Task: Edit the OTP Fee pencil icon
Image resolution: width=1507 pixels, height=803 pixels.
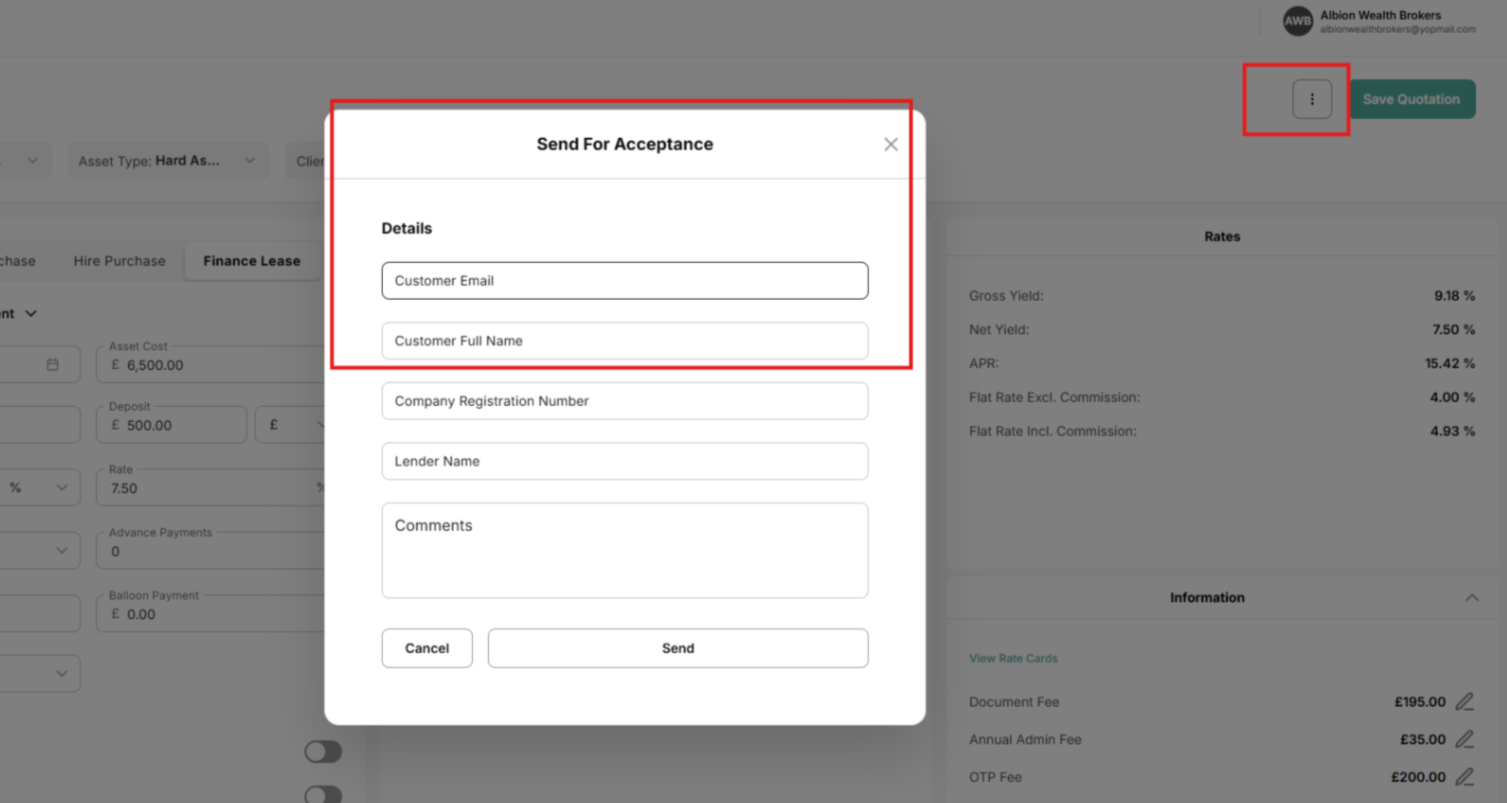Action: [x=1464, y=777]
